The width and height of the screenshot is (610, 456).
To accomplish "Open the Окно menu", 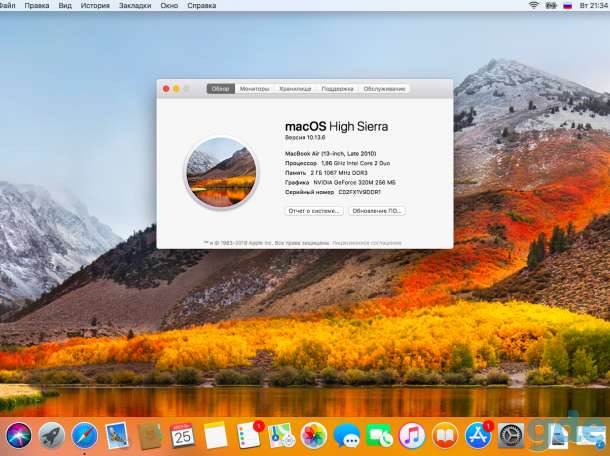I will click(x=169, y=5).
